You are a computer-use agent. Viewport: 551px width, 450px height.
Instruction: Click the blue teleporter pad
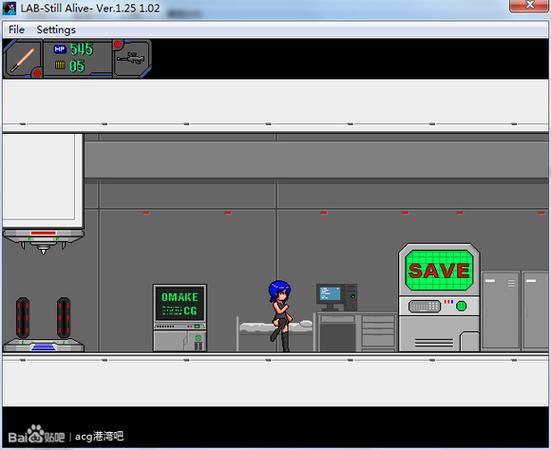tap(43, 346)
